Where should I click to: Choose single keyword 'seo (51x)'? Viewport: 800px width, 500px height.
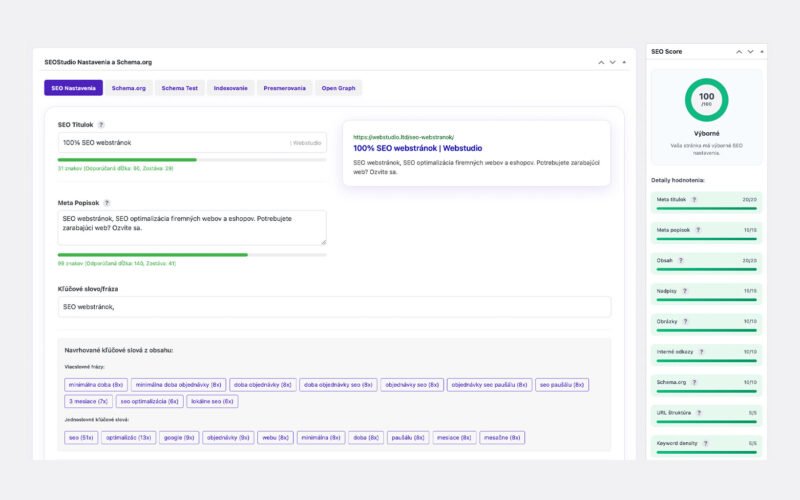click(81, 438)
